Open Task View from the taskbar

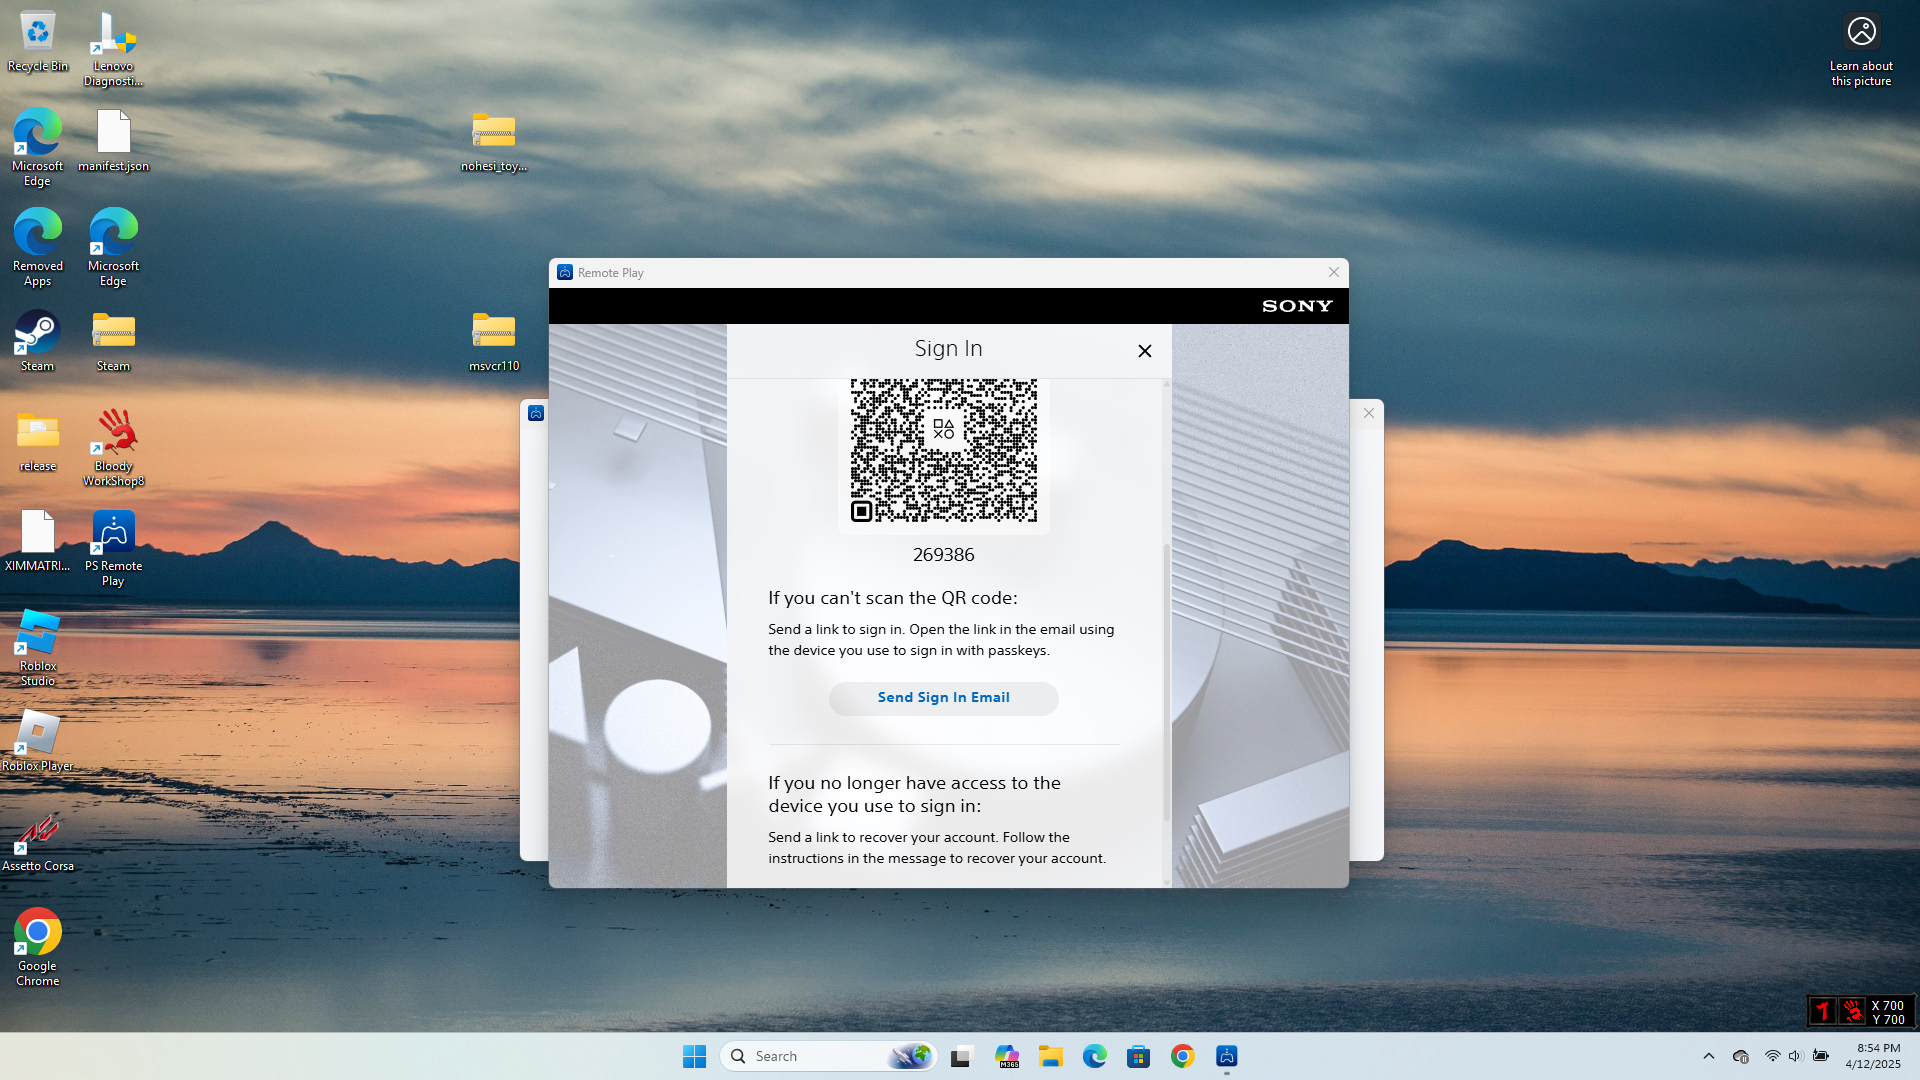[961, 1056]
